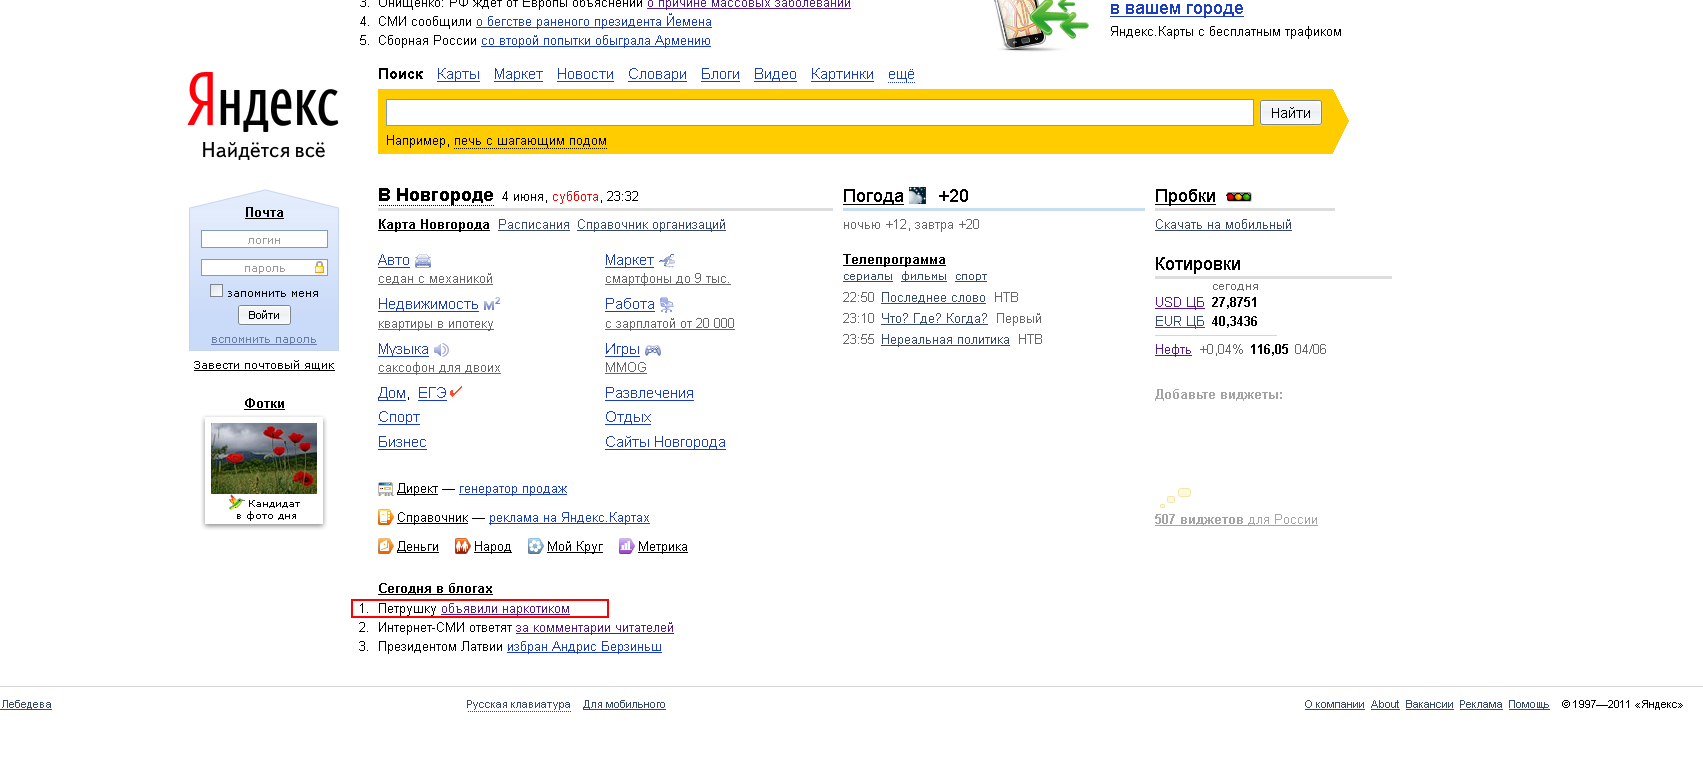Open USD ЦБ exchange rate link
The image size is (1703, 772).
point(1180,302)
